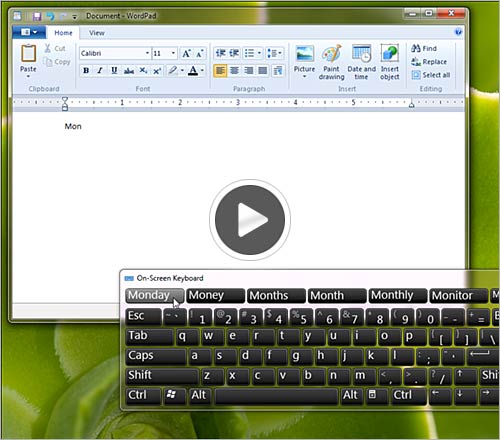The width and height of the screenshot is (500, 440).
Task: Click the Save icon in quick access toolbar
Action: tap(37, 16)
